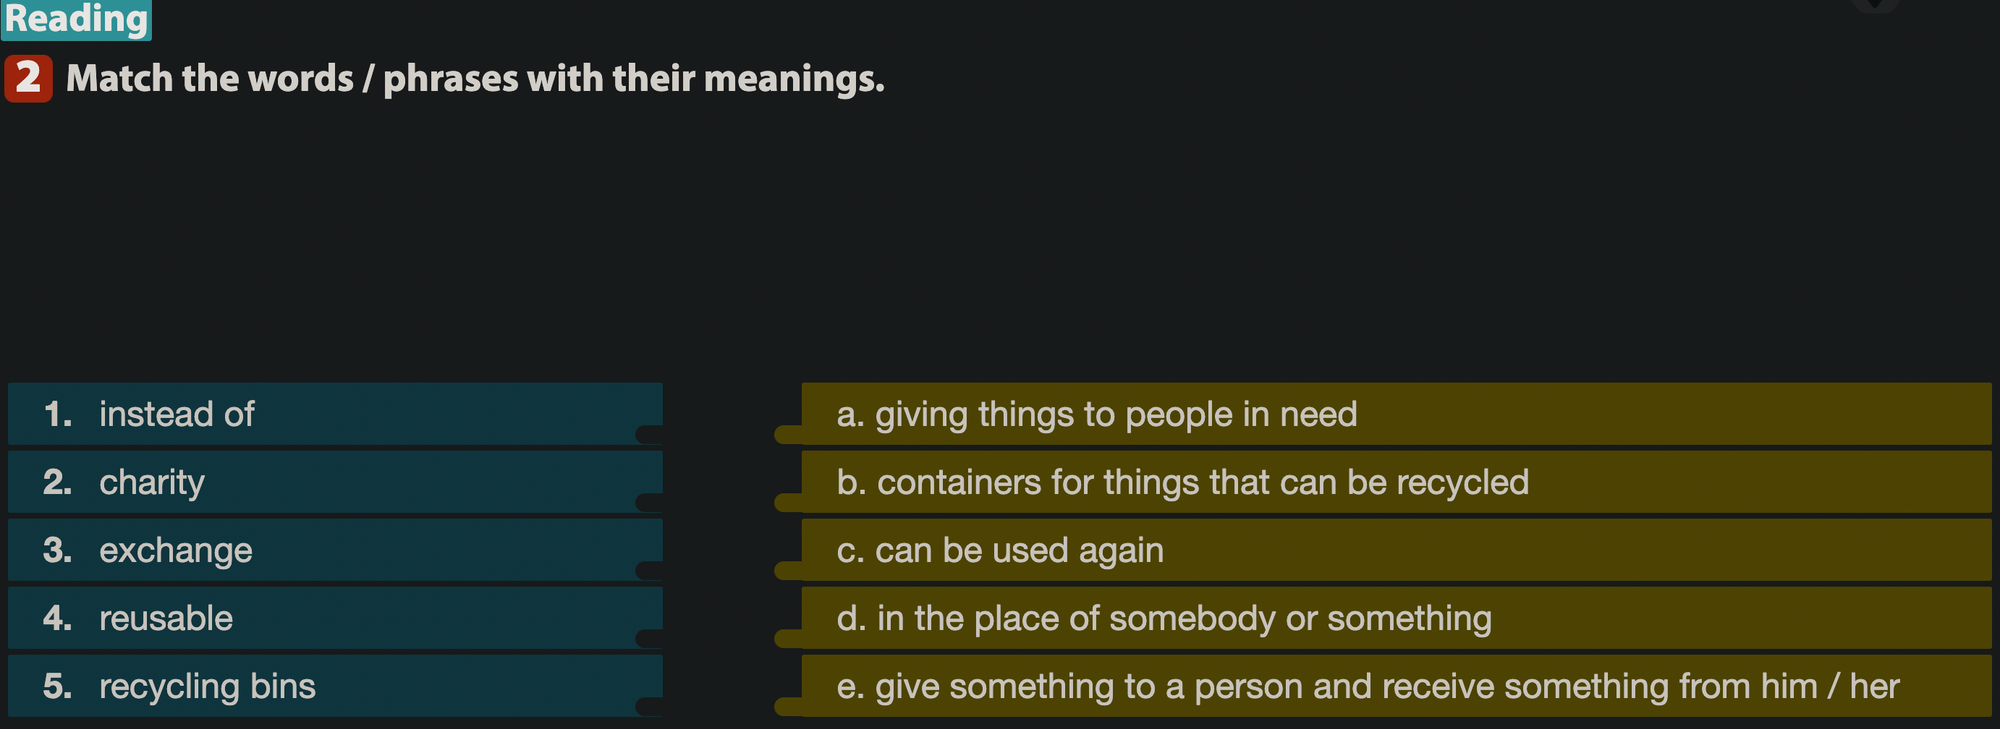Click the red number 2 badge
Image resolution: width=2000 pixels, height=729 pixels.
tap(28, 78)
